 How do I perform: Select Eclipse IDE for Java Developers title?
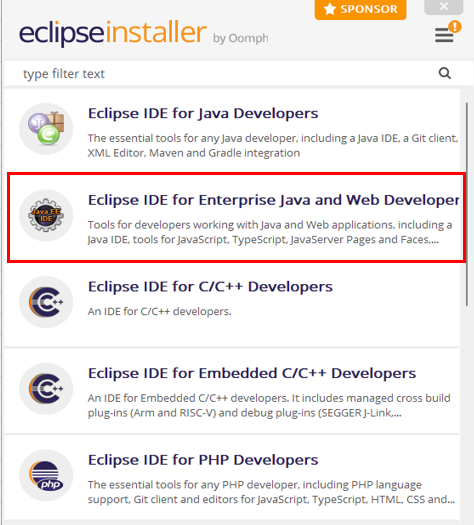(203, 113)
